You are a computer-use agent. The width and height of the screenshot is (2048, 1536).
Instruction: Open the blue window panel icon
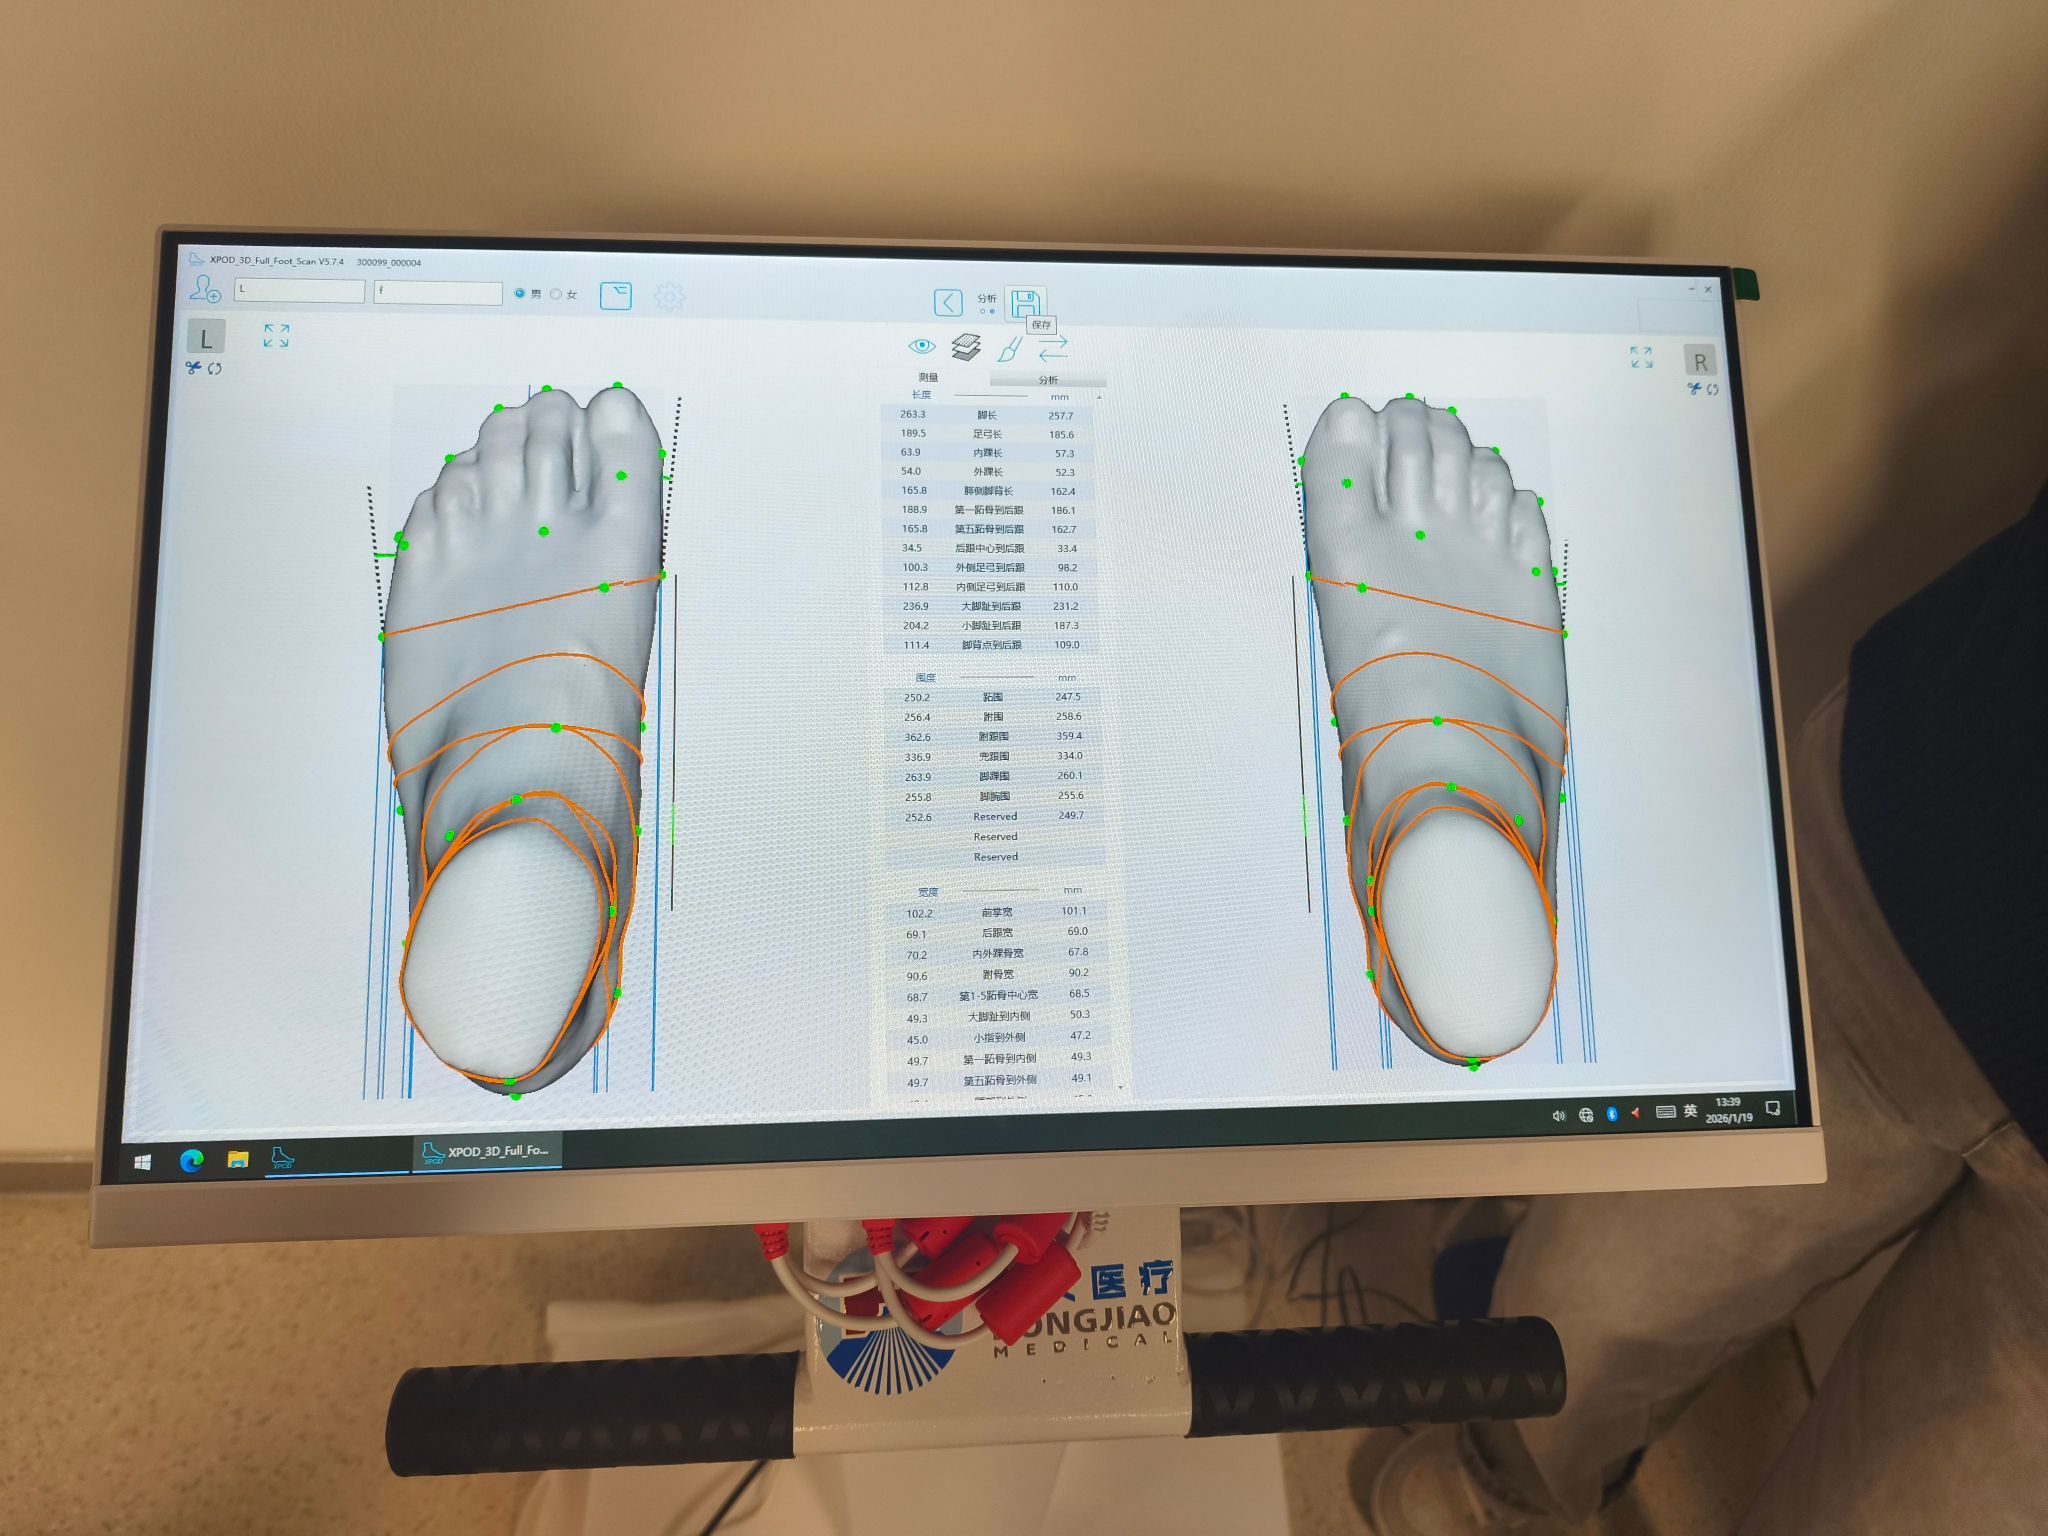[x=615, y=295]
